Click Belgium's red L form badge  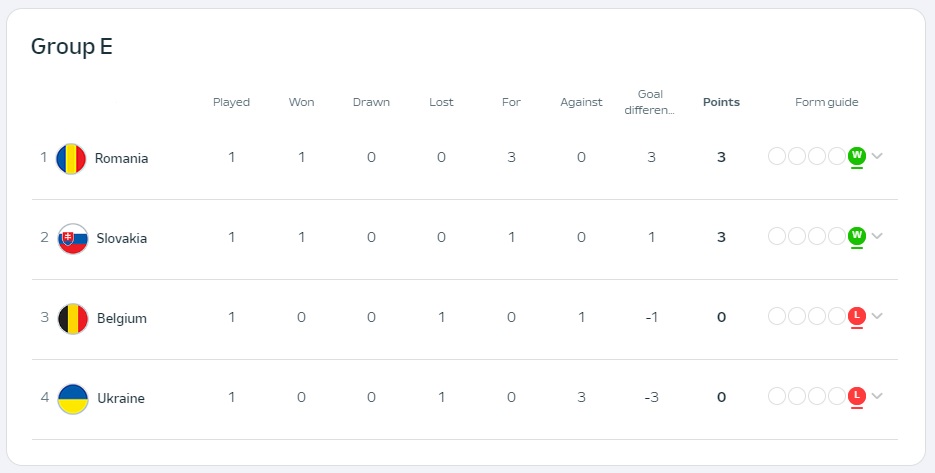pyautogui.click(x=857, y=316)
